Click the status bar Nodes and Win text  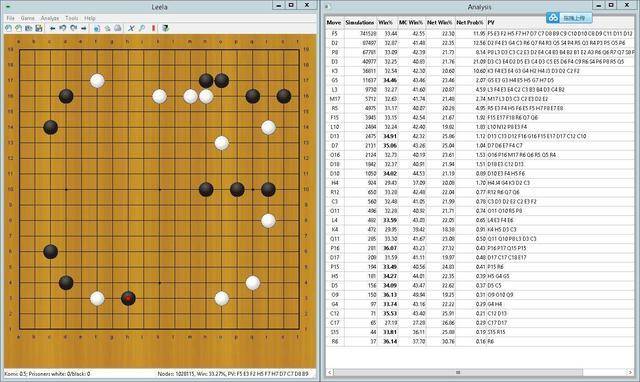coord(233,373)
